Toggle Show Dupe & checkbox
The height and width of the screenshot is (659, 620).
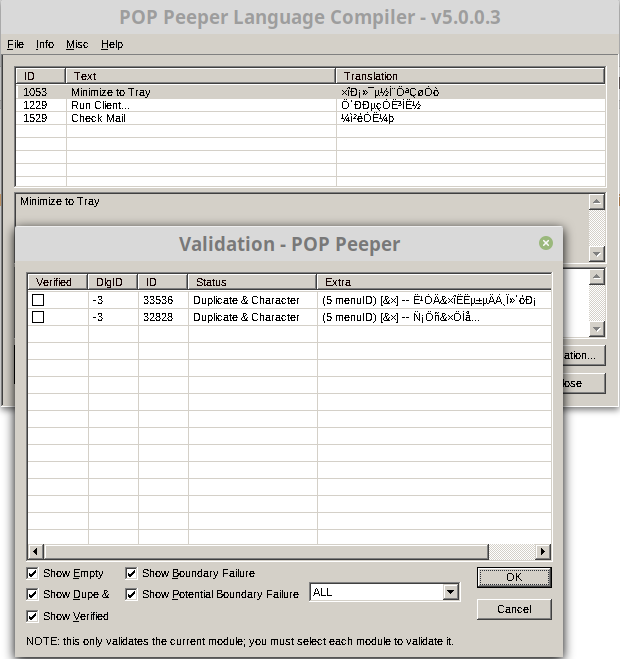point(32,594)
